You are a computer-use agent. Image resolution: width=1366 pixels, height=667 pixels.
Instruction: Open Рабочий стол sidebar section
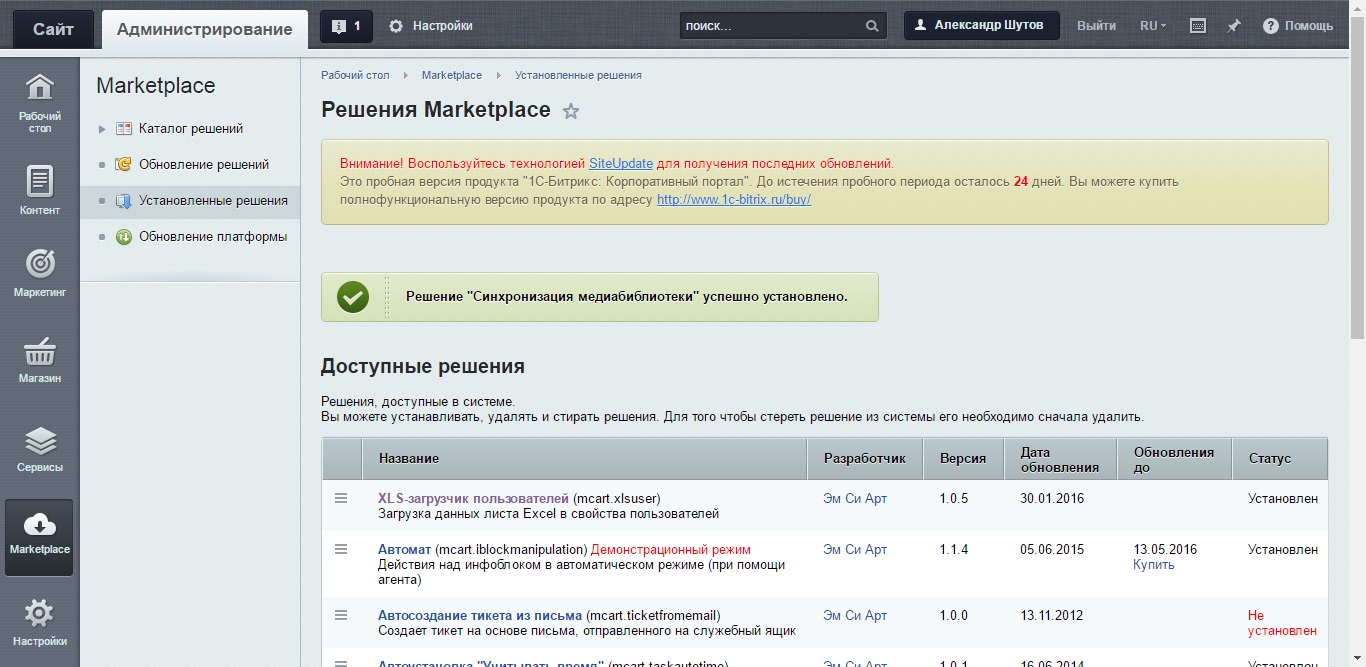tap(40, 102)
